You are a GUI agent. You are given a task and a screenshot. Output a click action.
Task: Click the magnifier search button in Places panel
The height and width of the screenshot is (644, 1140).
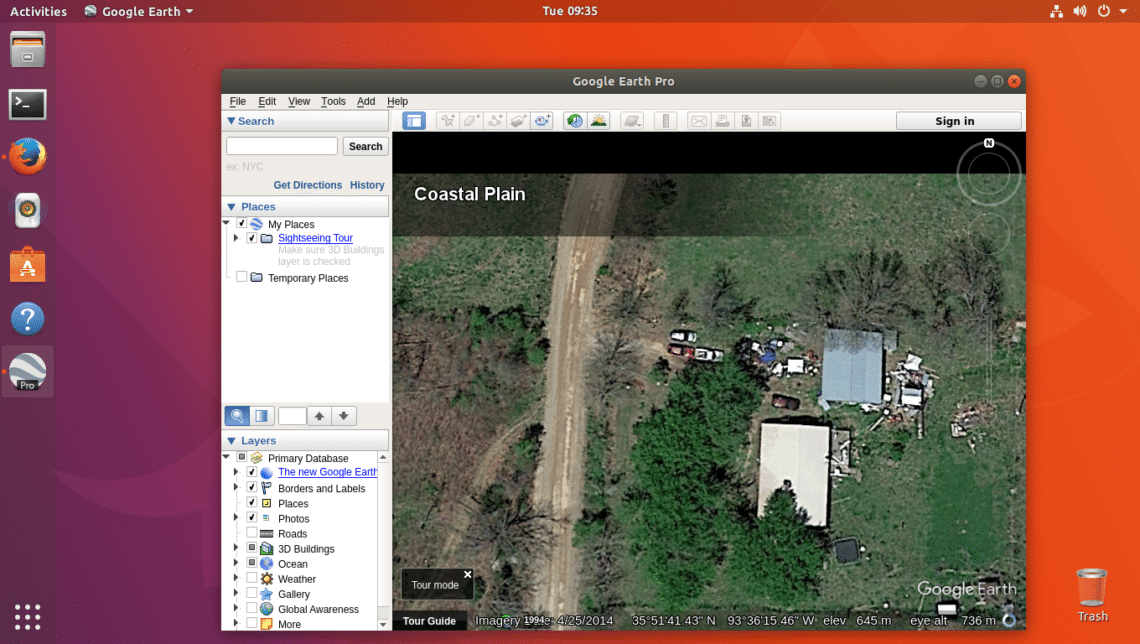point(237,416)
